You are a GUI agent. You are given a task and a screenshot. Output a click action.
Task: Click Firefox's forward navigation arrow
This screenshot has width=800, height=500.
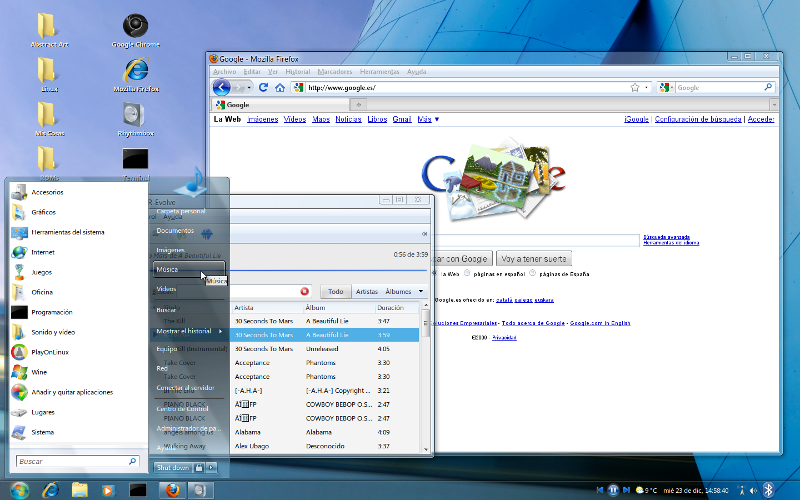[x=239, y=88]
